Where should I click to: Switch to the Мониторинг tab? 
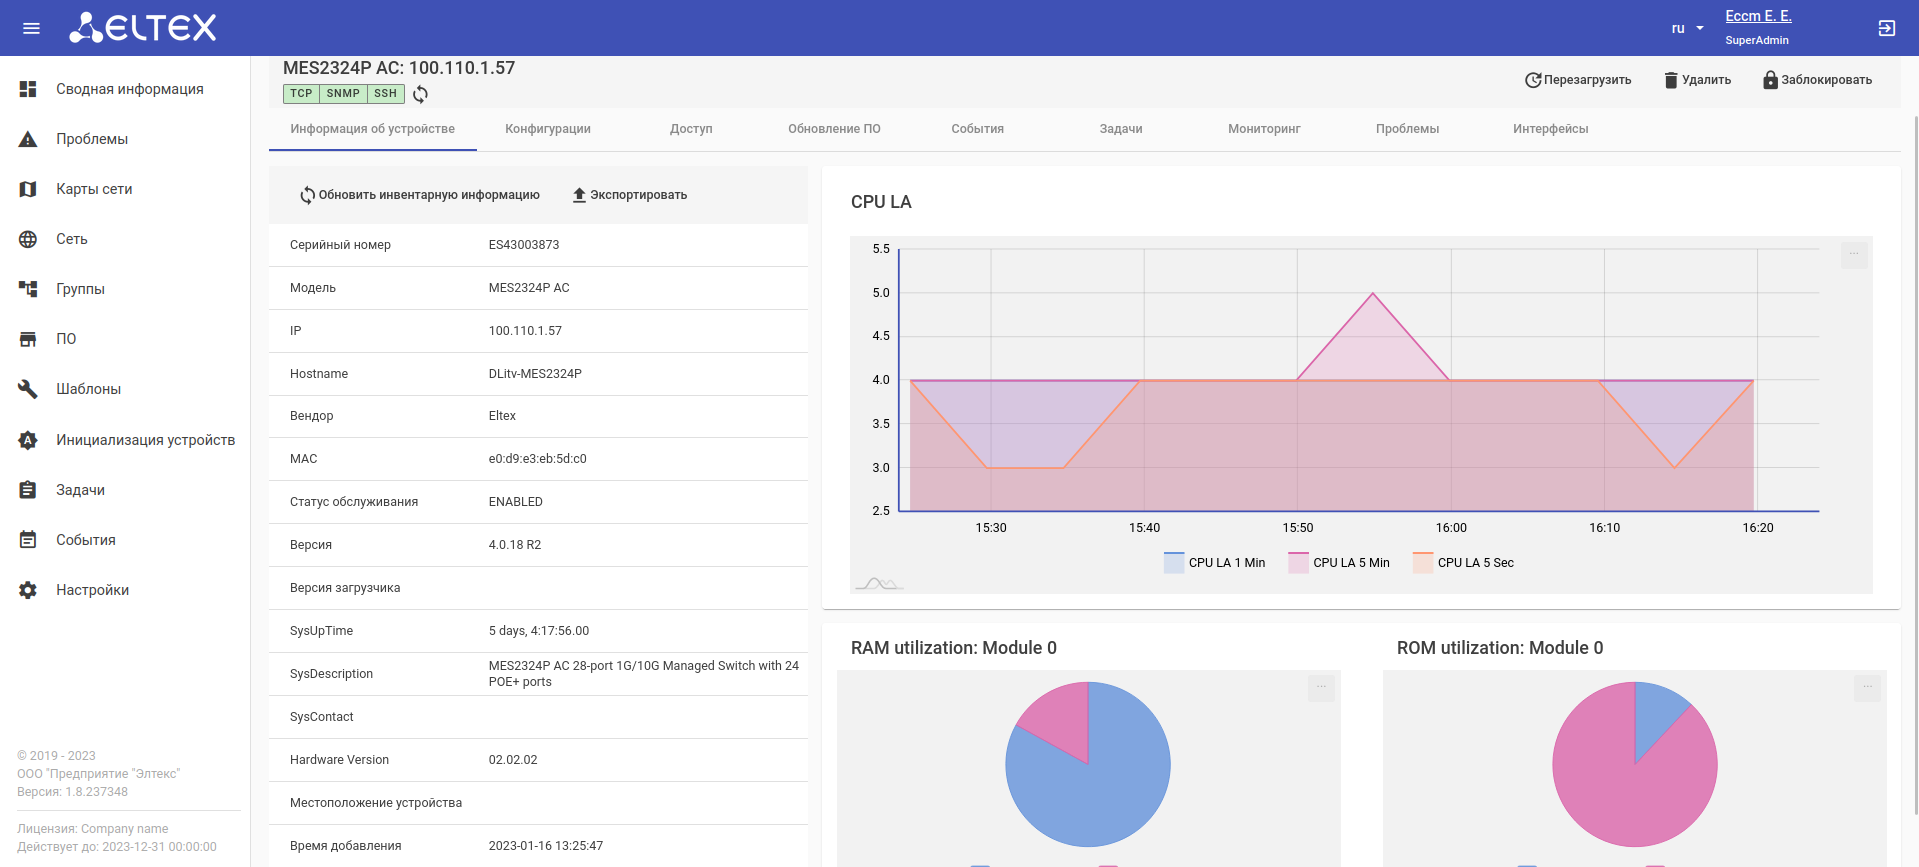(1264, 129)
